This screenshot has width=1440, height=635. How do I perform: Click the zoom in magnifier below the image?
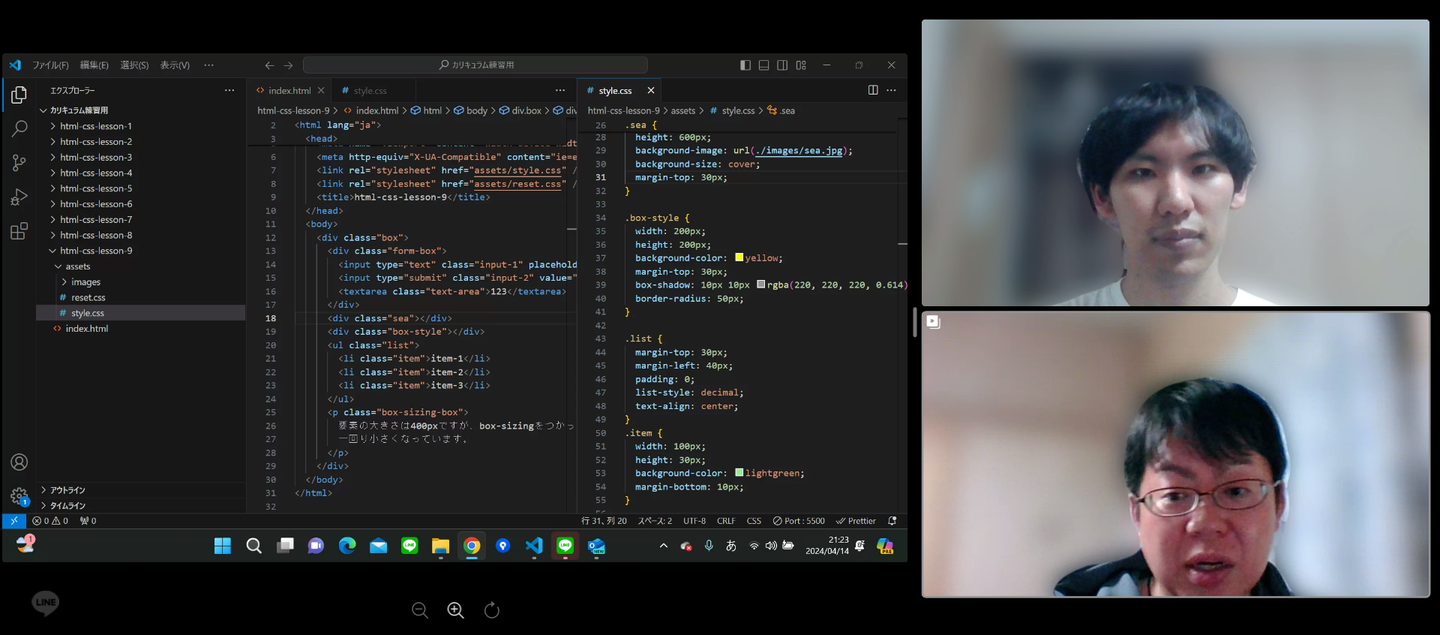pos(455,610)
